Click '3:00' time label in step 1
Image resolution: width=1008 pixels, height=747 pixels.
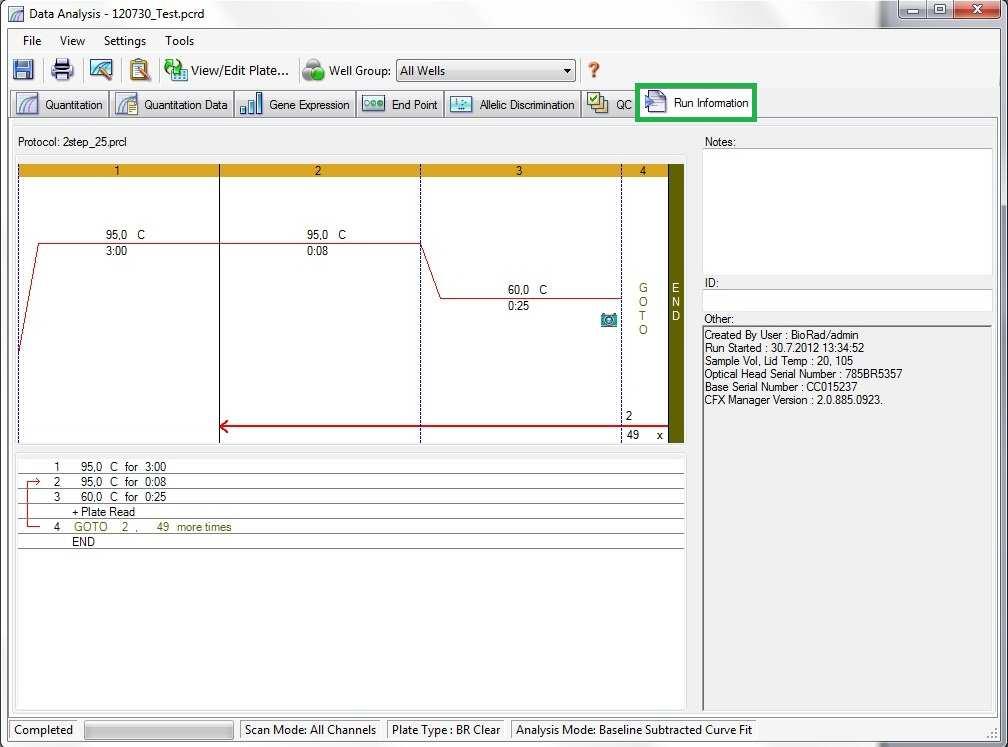click(116, 251)
